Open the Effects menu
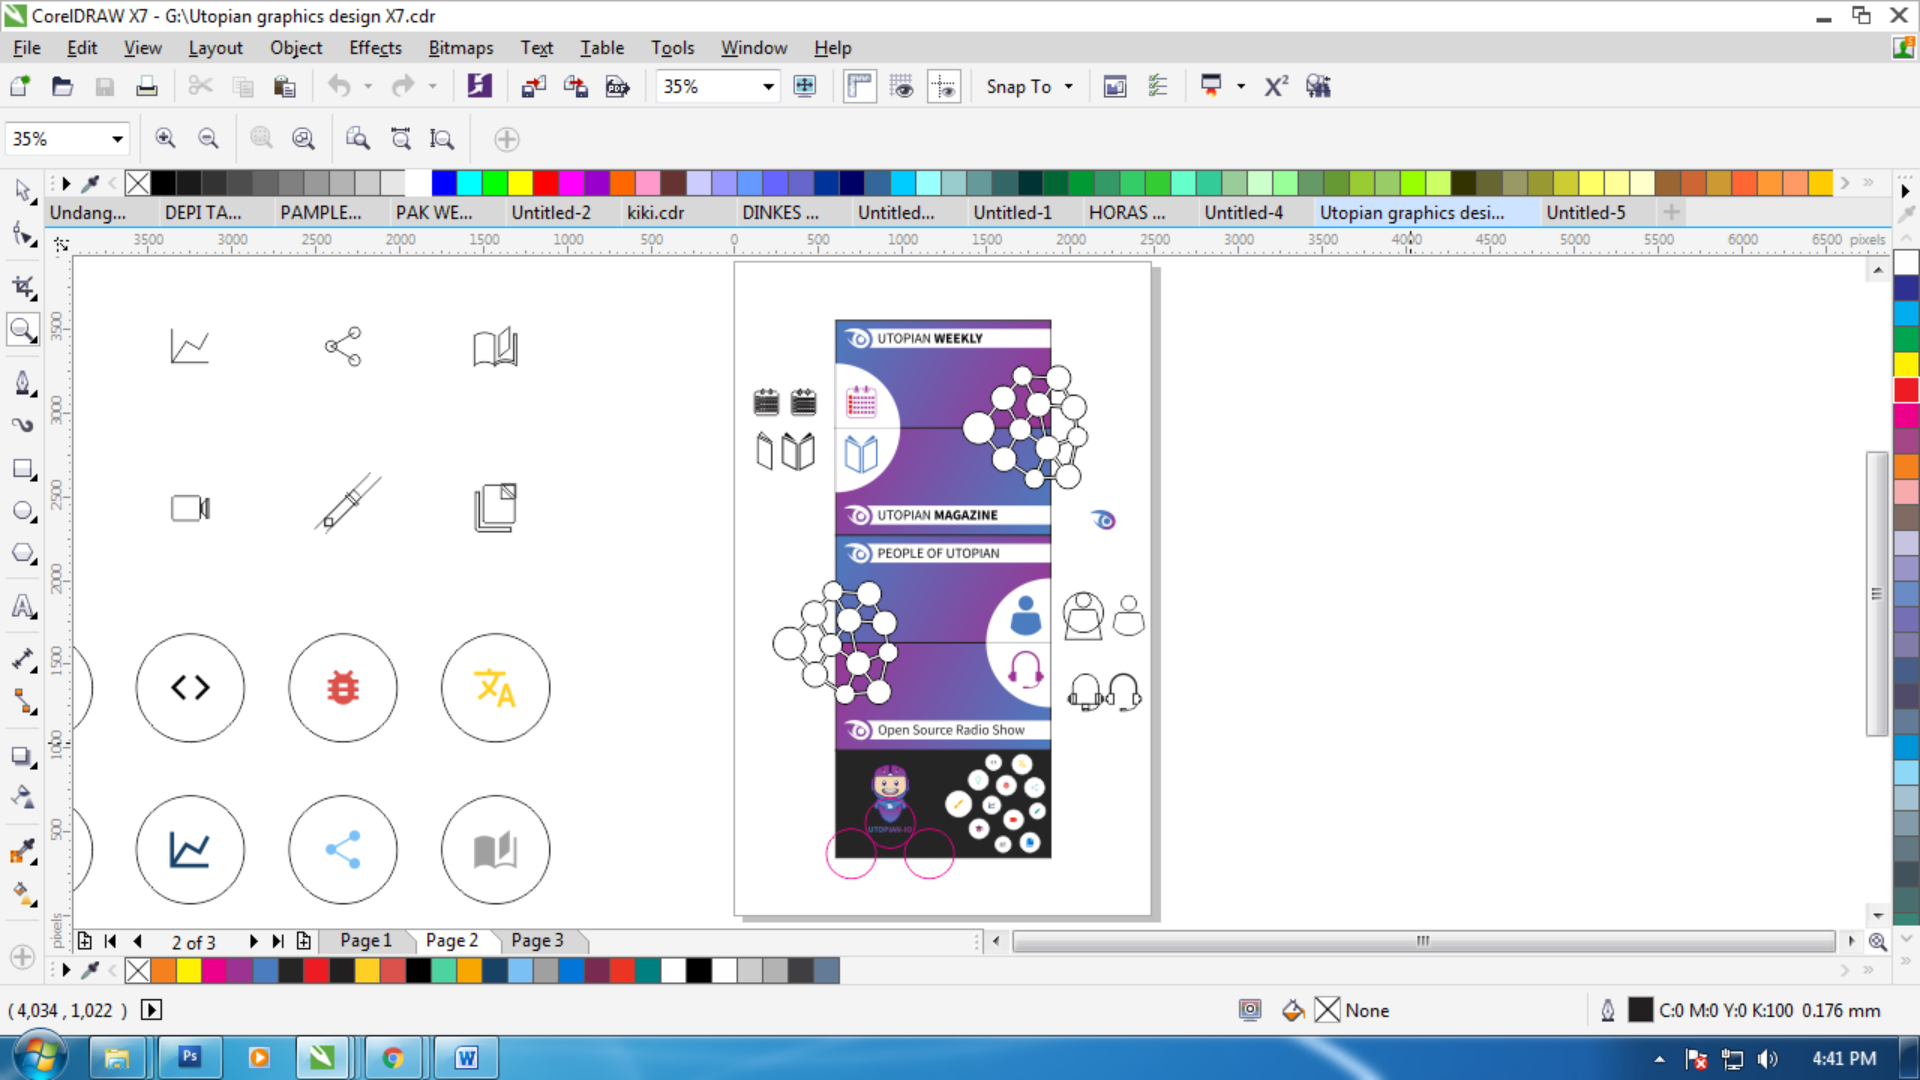The width and height of the screenshot is (1920, 1080). [375, 48]
